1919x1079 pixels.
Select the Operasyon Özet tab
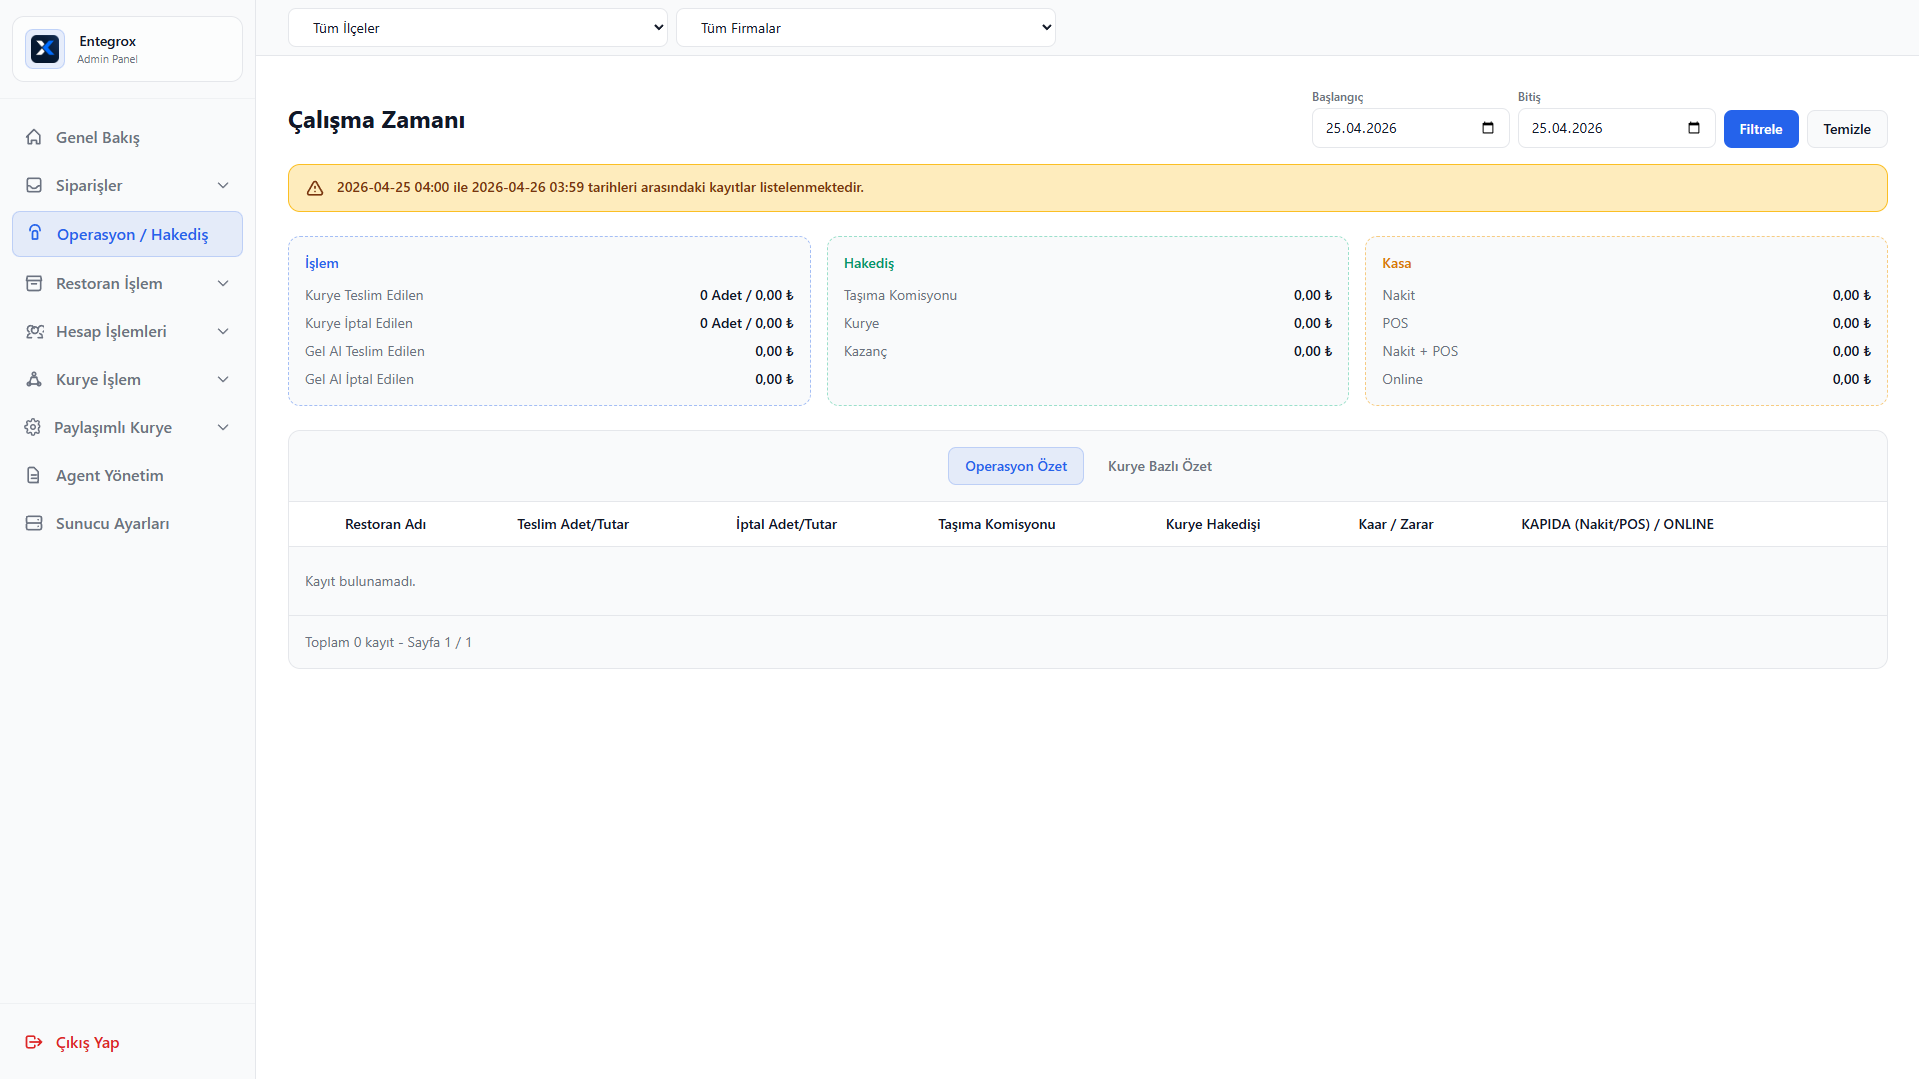click(x=1016, y=466)
